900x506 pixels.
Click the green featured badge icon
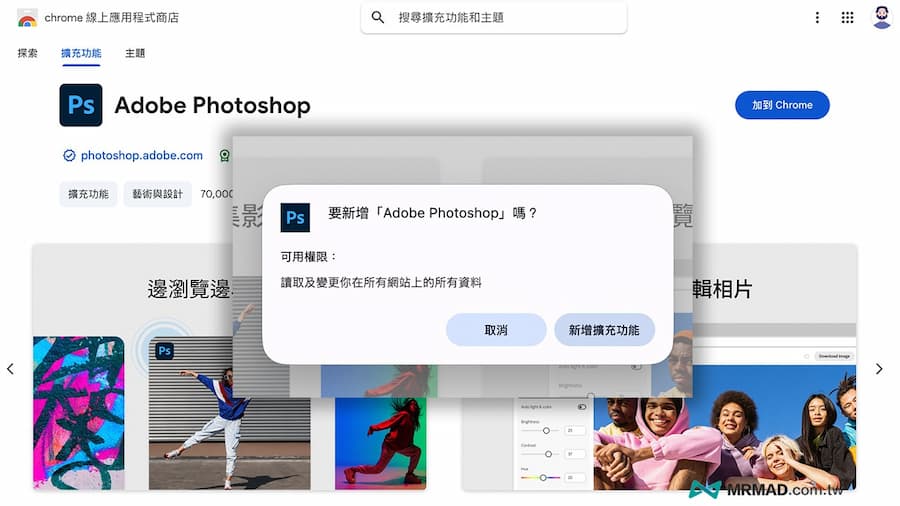pos(224,155)
